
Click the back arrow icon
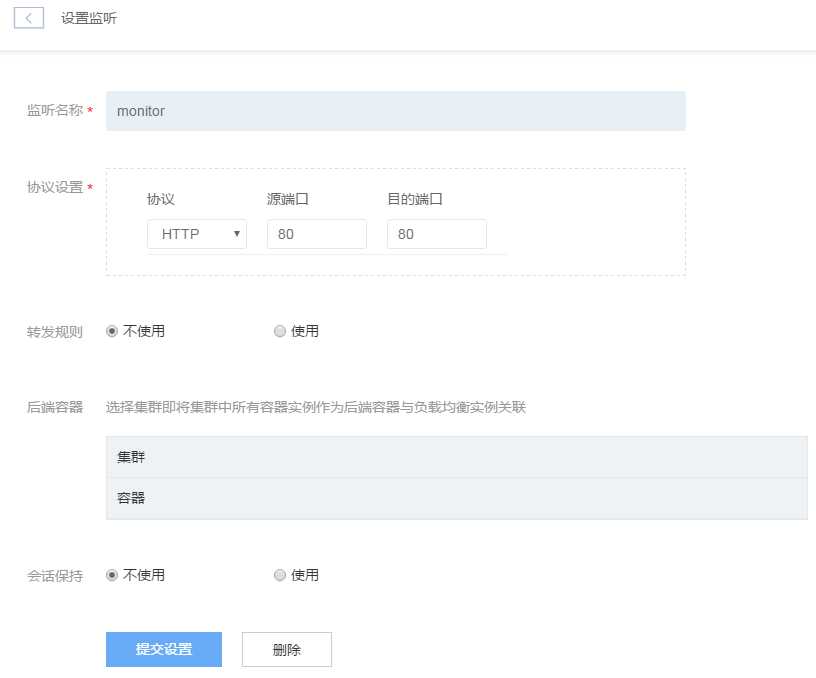click(29, 18)
